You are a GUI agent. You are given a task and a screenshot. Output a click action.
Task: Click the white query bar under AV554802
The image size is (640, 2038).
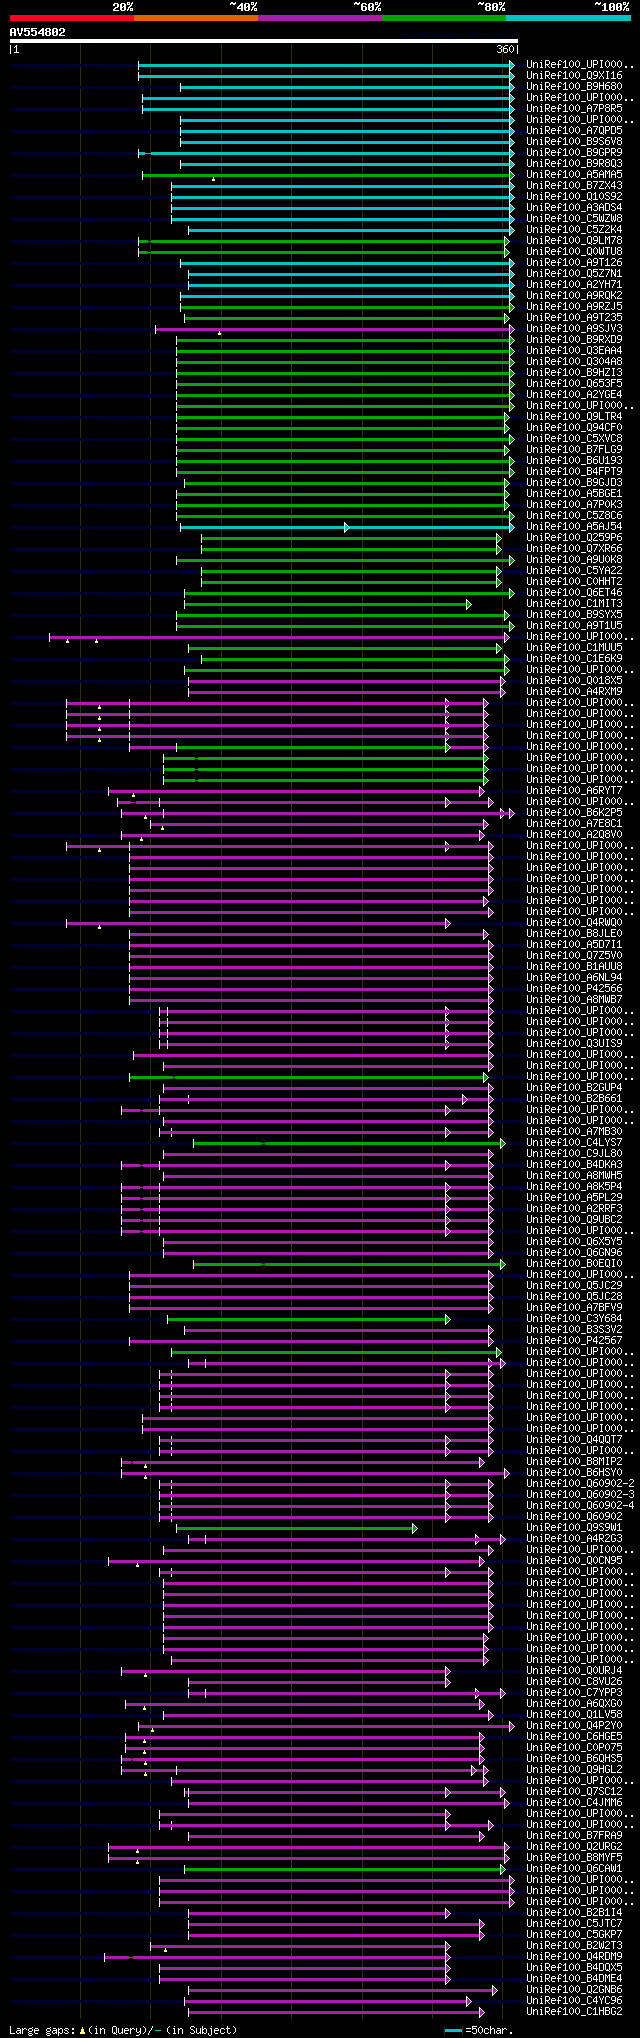tap(263, 41)
